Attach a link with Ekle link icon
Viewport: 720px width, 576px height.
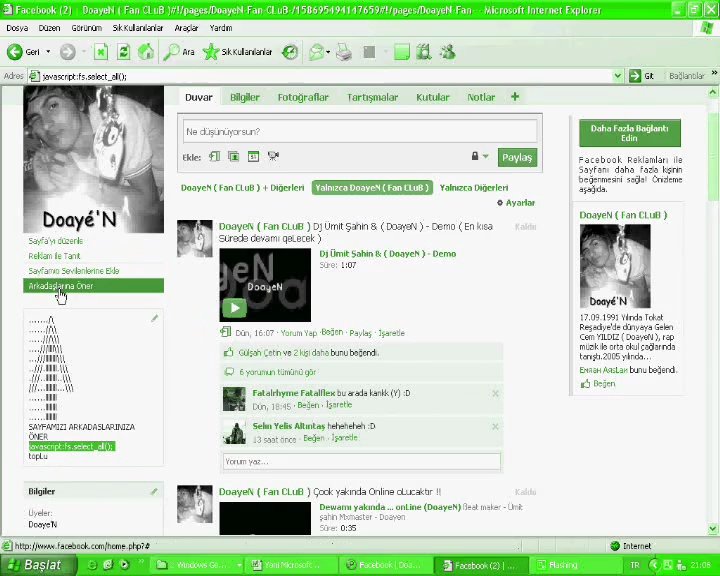[214, 157]
